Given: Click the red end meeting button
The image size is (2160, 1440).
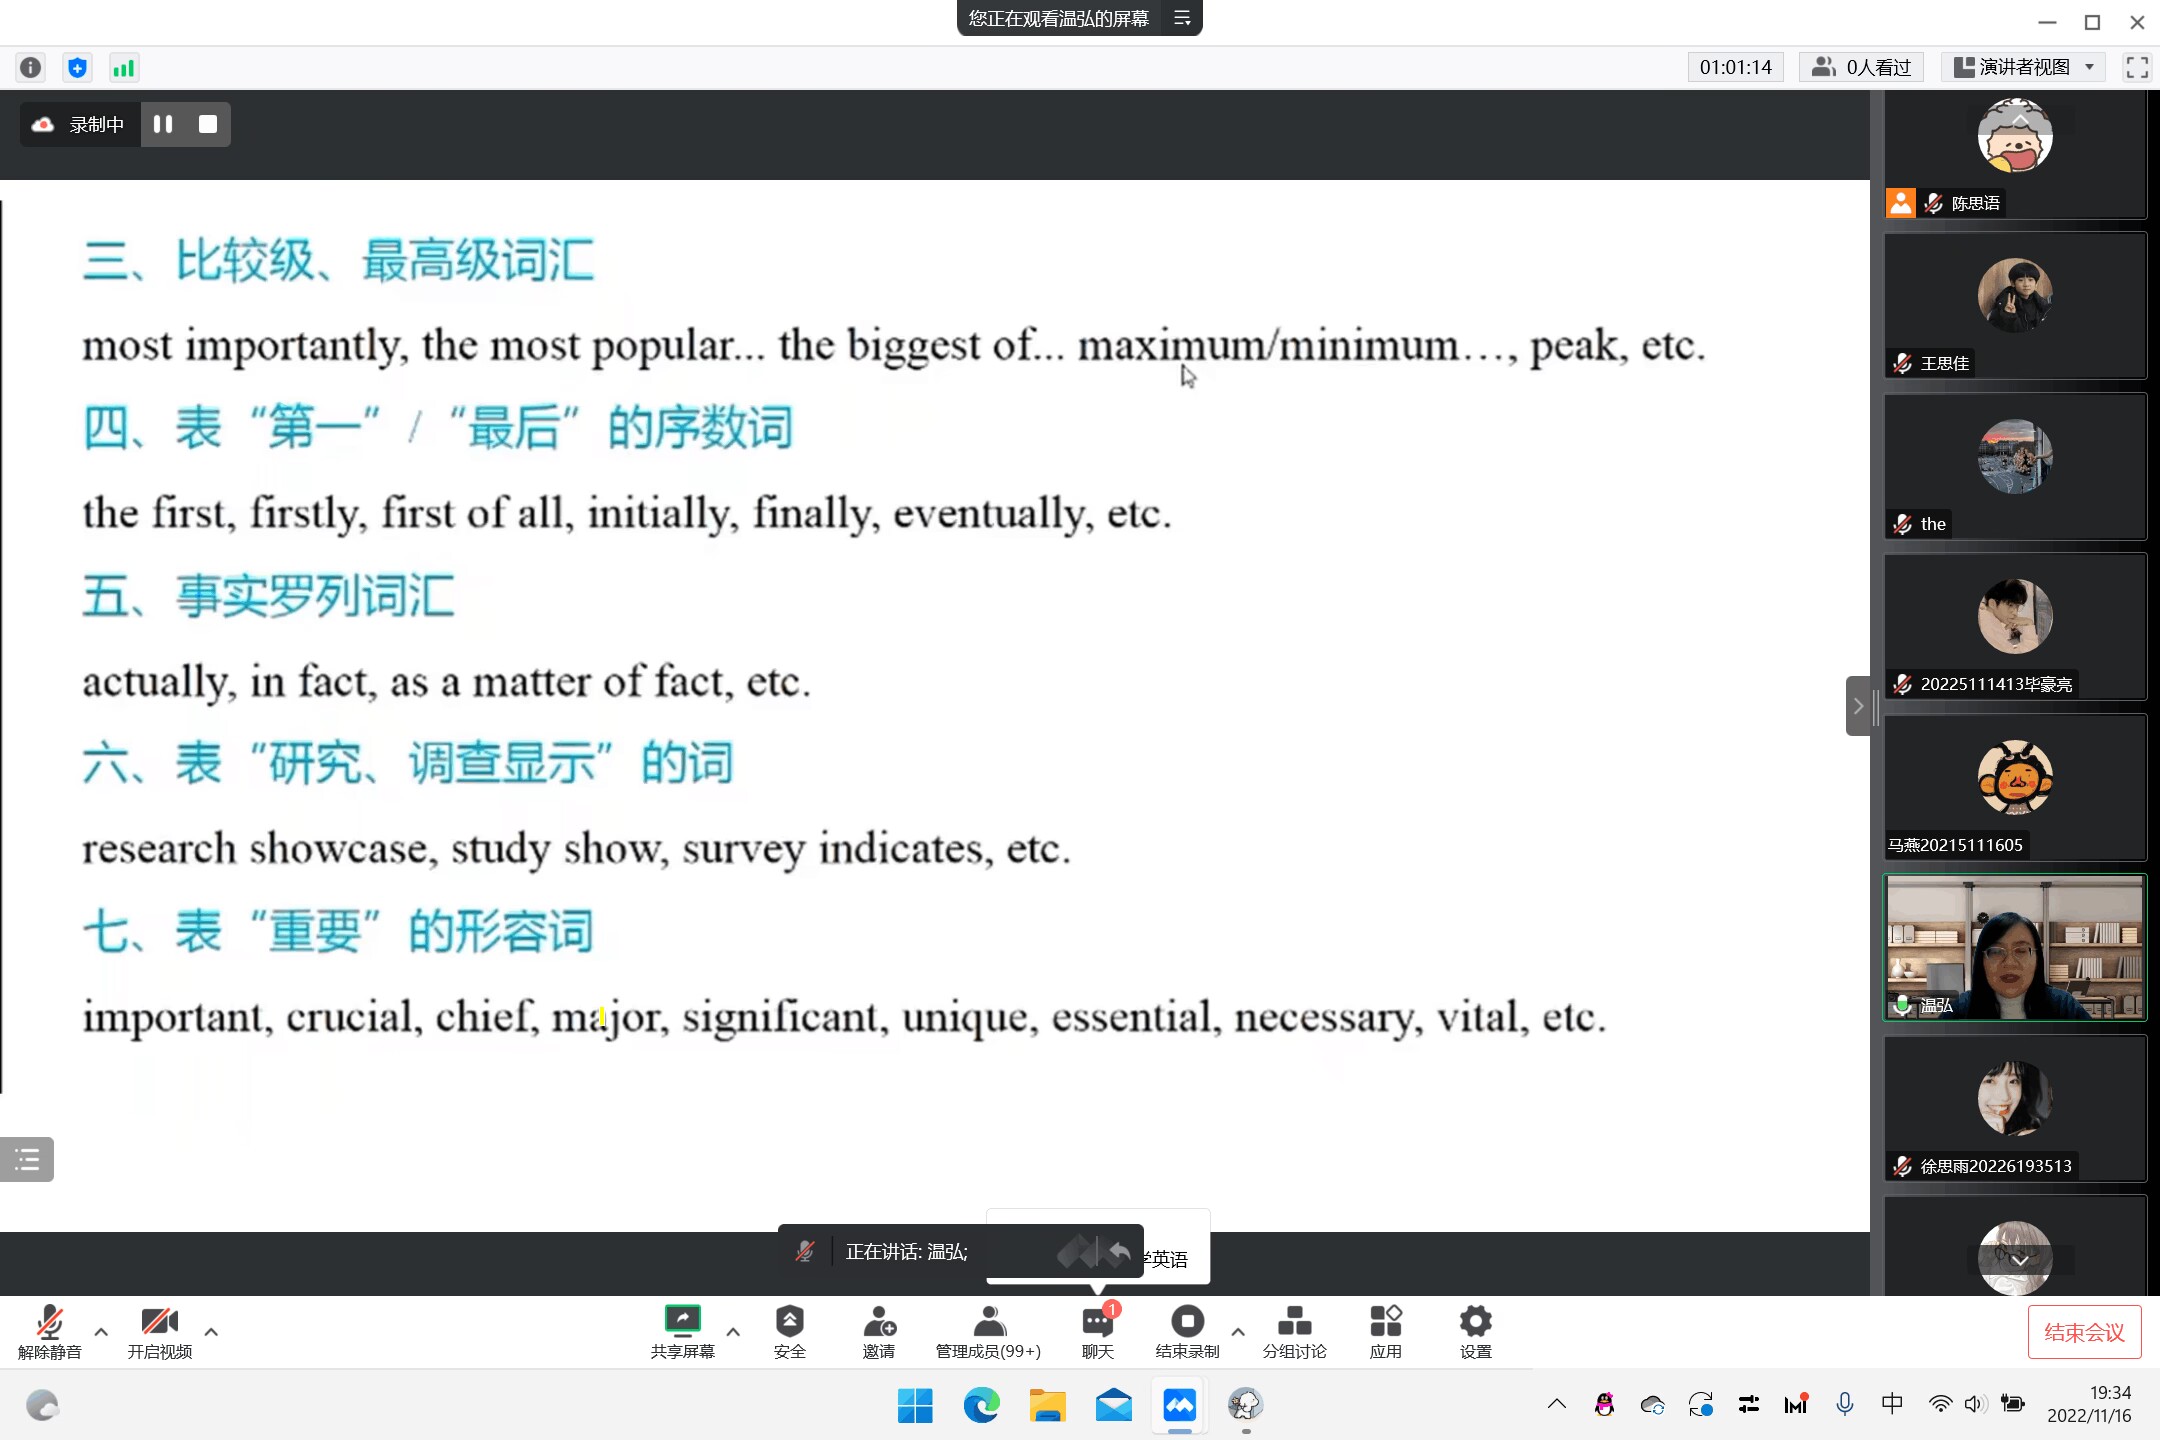Looking at the screenshot, I should [2084, 1332].
